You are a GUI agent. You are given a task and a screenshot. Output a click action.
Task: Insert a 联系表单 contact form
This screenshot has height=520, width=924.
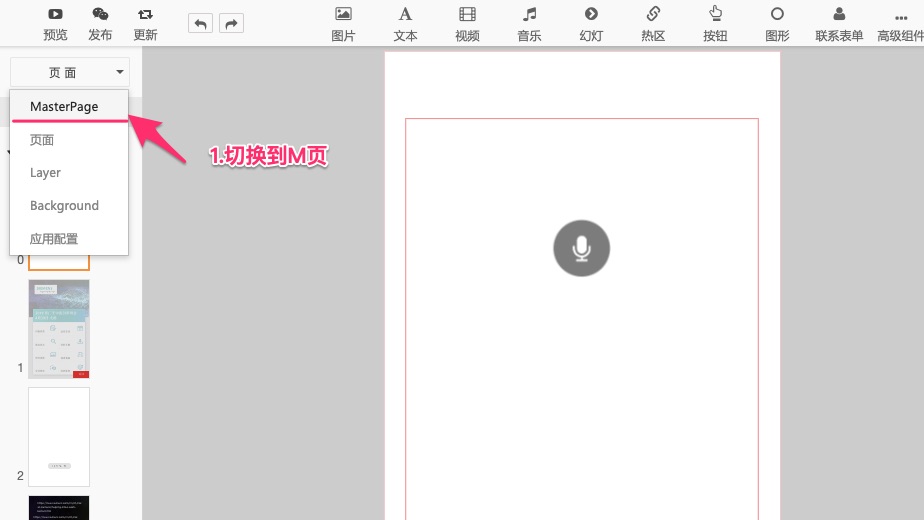[x=839, y=15]
